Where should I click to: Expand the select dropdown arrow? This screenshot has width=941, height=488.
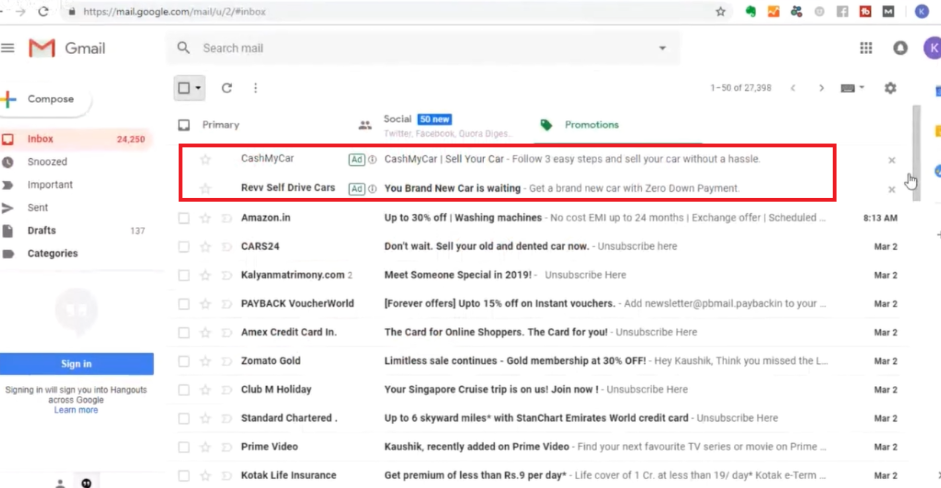click(x=198, y=88)
